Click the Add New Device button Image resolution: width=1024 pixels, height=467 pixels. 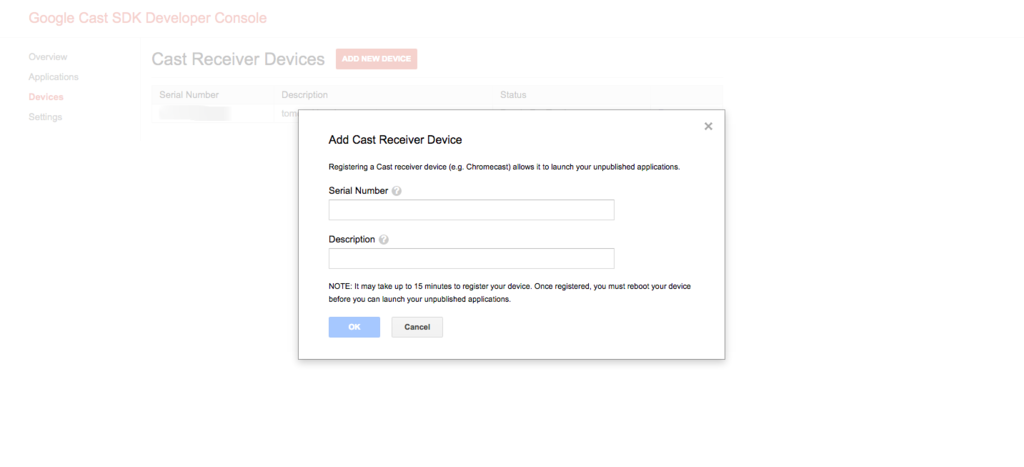376,59
